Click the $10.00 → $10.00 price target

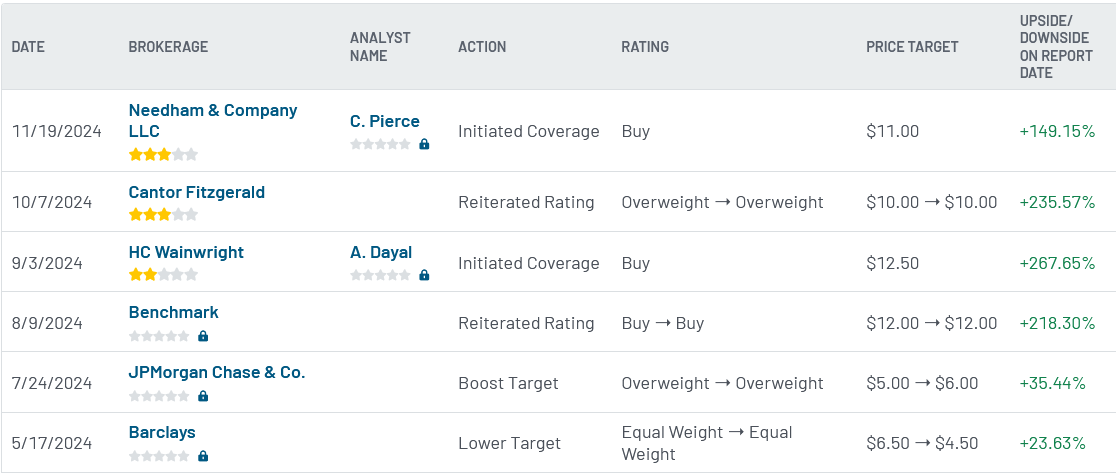click(932, 202)
